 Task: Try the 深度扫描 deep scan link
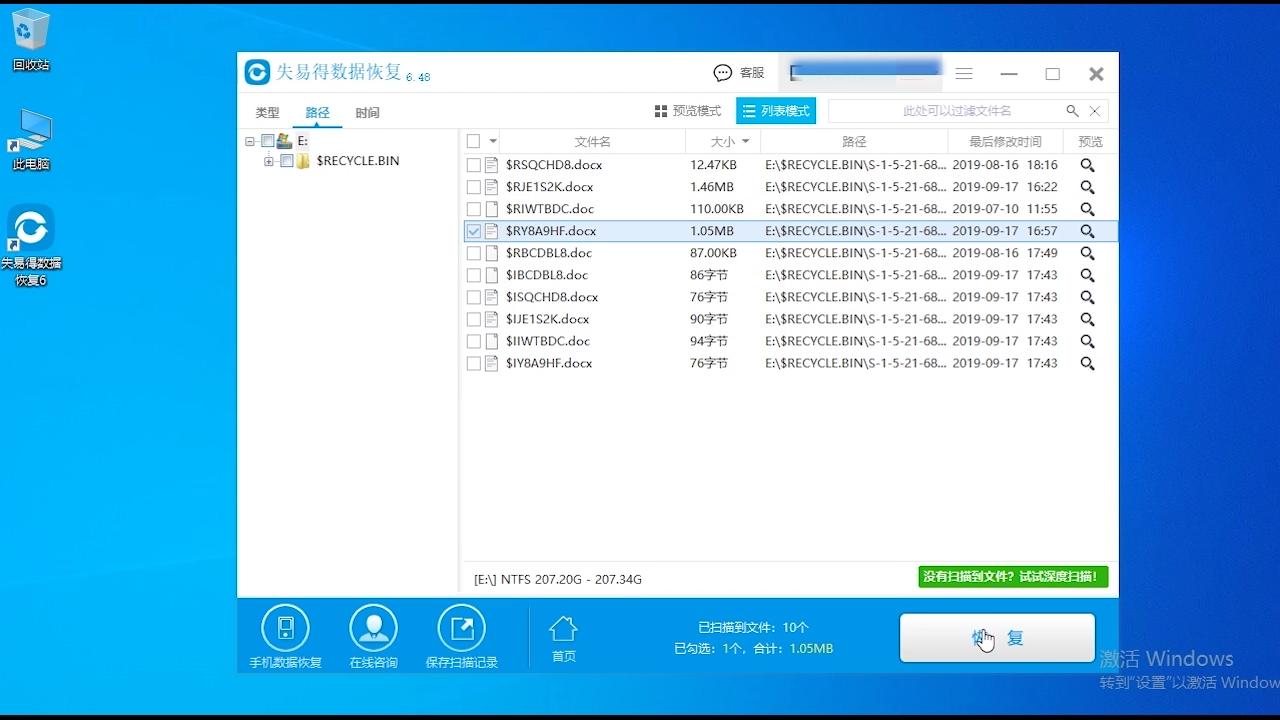1013,577
